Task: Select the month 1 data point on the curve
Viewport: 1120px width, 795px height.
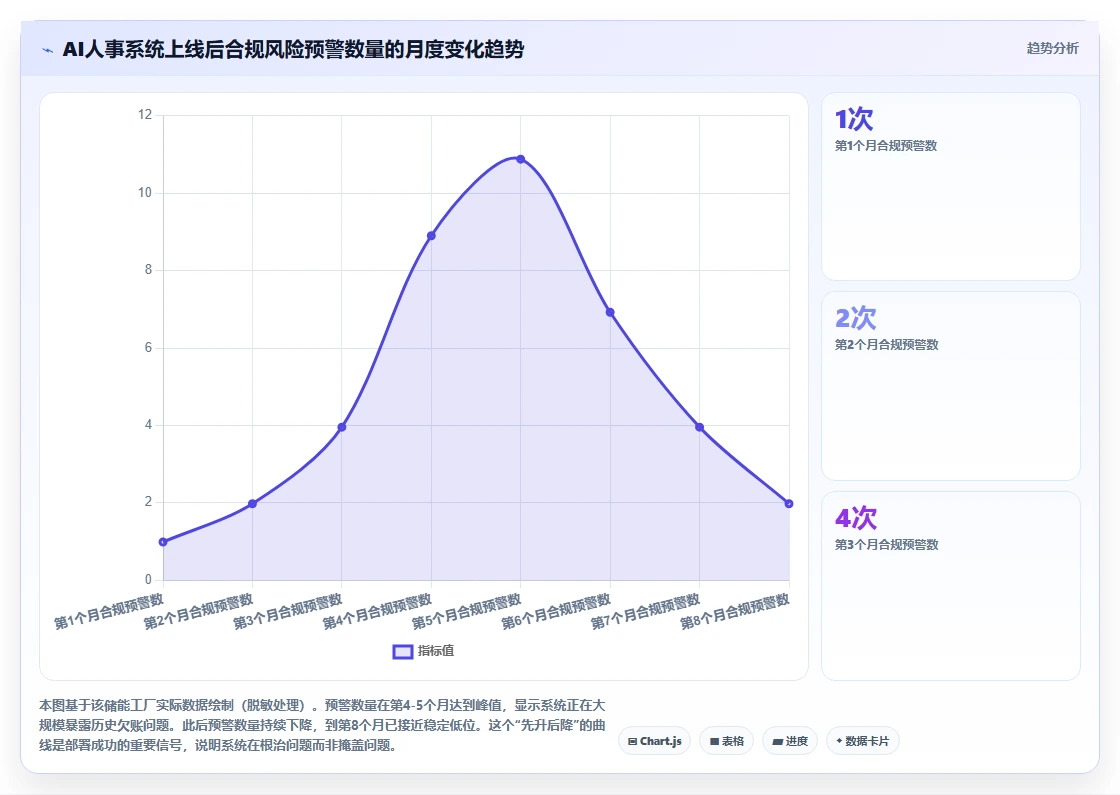Action: [164, 542]
